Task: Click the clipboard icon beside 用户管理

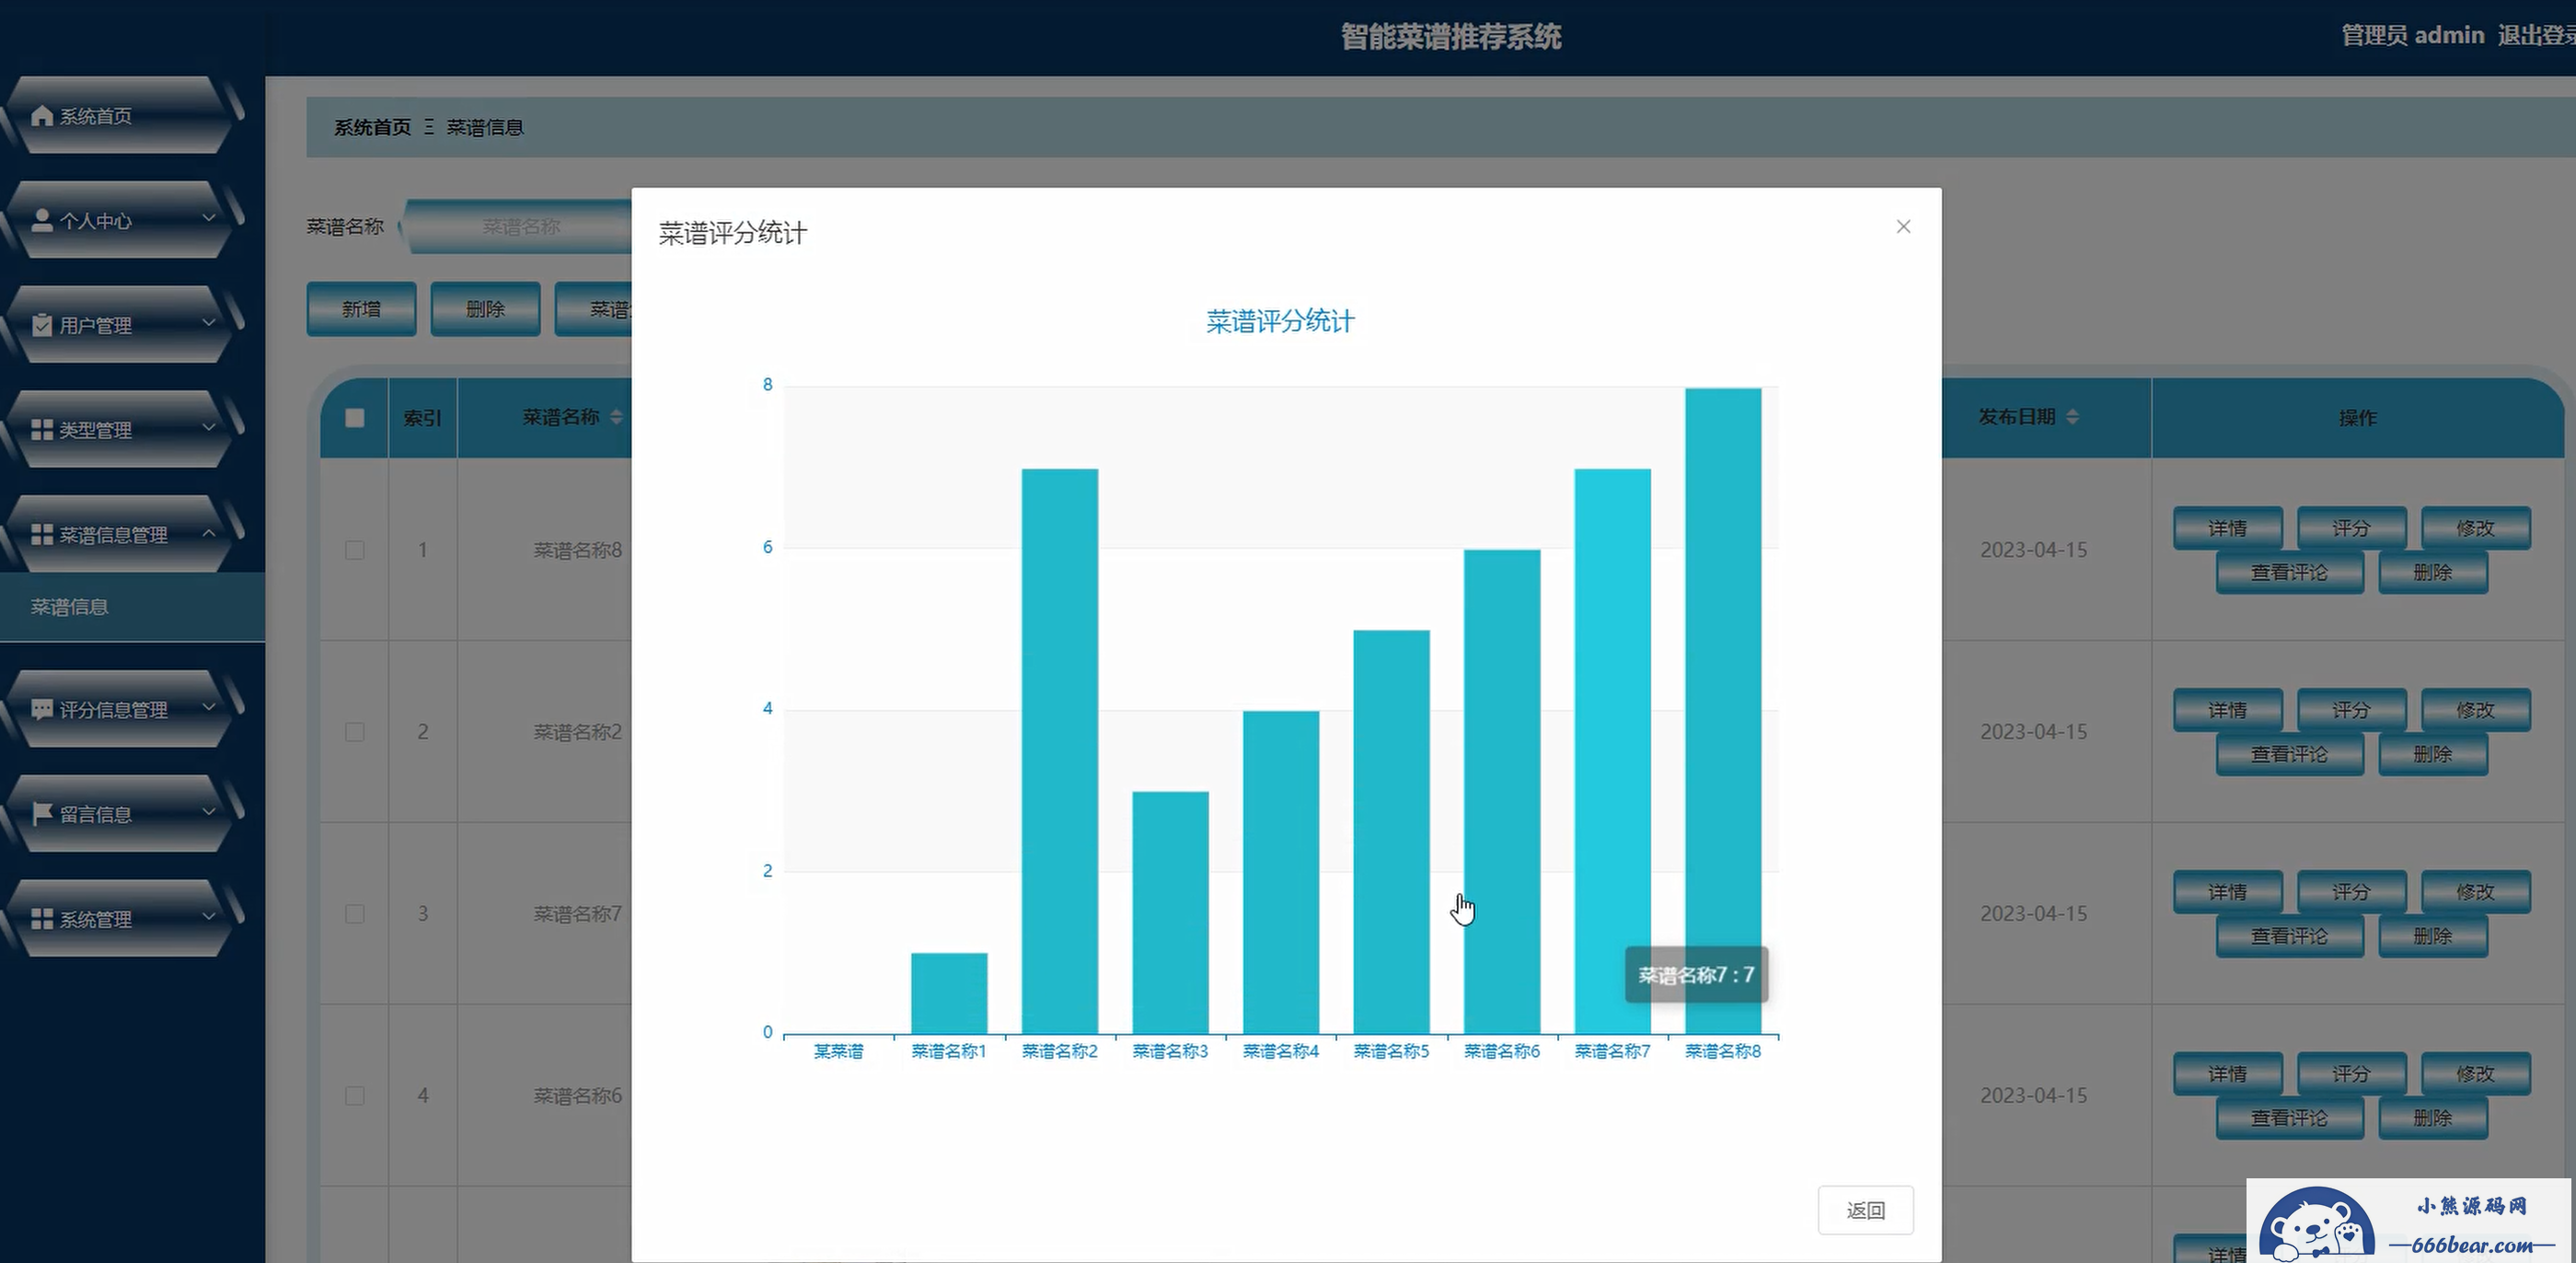Action: point(41,325)
